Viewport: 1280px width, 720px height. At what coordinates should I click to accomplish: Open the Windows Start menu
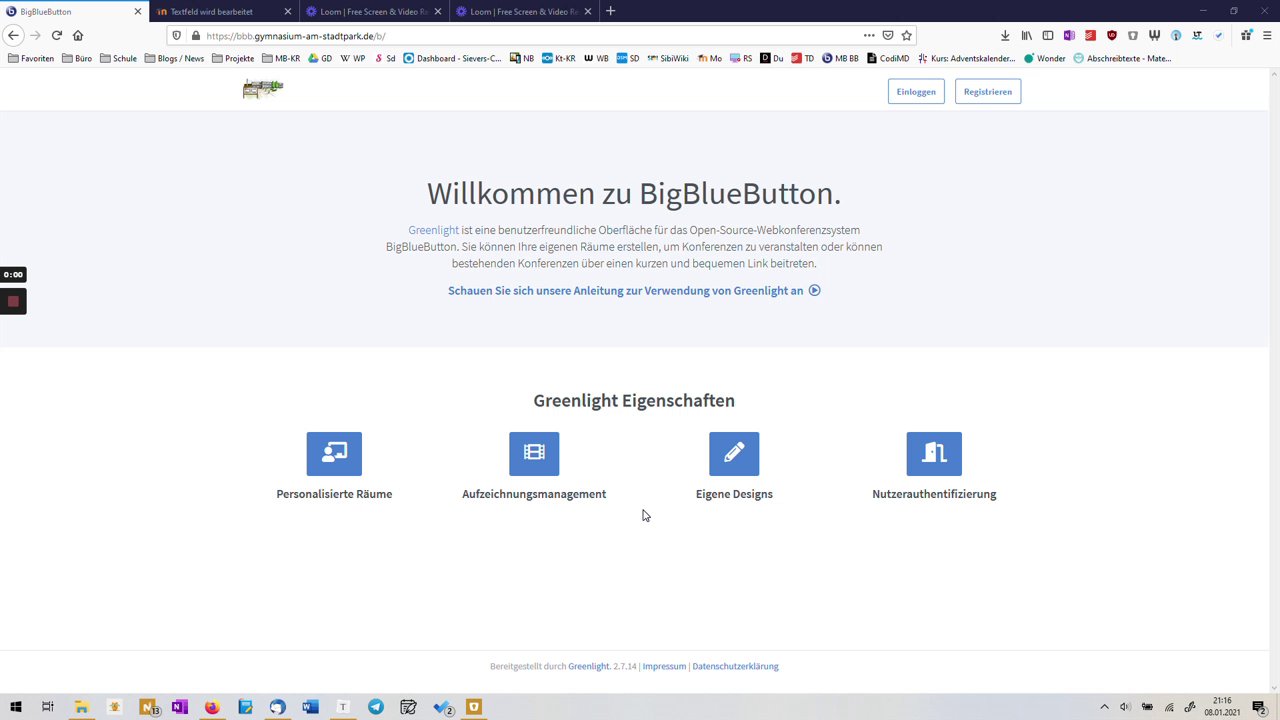[x=16, y=707]
